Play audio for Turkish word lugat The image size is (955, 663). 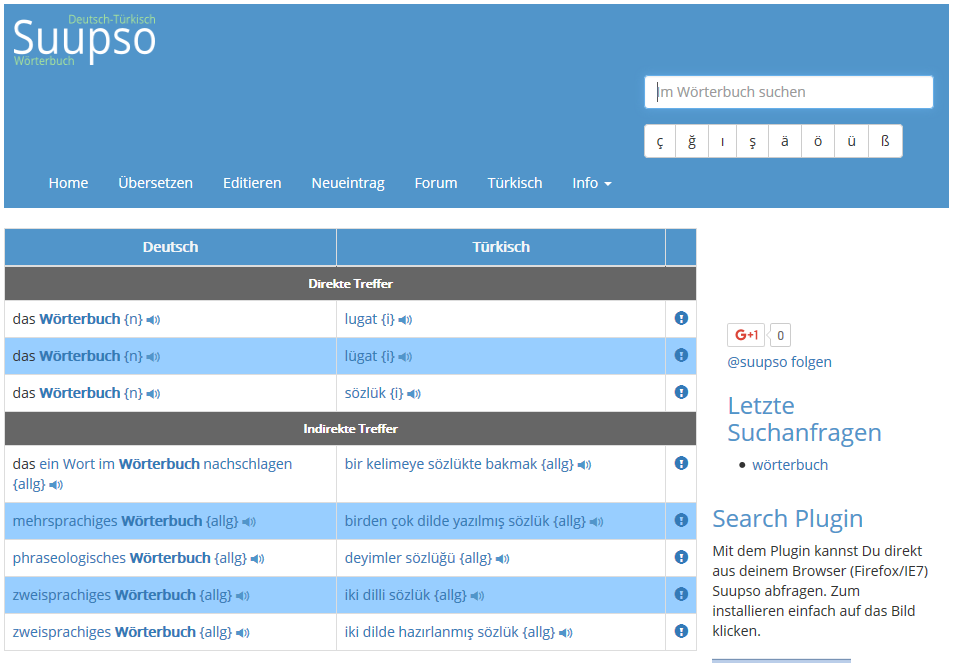[405, 320]
